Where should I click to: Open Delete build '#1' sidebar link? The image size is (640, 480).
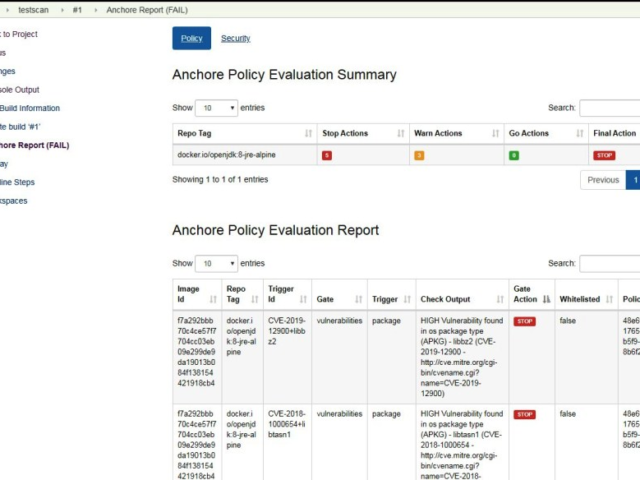click(20, 127)
